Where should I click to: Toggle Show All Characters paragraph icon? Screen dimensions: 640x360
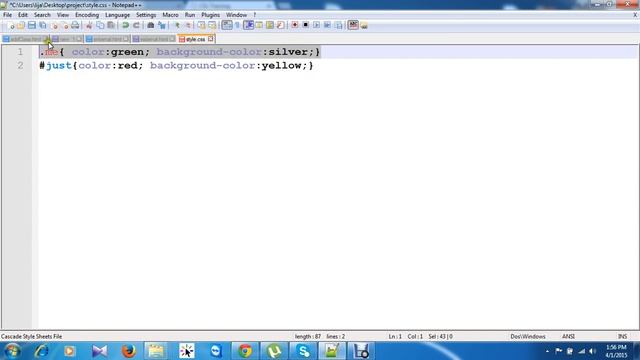[x=238, y=25]
